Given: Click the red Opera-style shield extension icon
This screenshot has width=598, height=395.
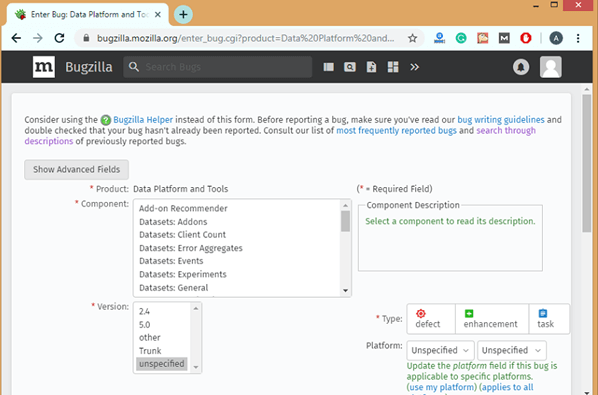Looking at the screenshot, I should tap(526, 38).
